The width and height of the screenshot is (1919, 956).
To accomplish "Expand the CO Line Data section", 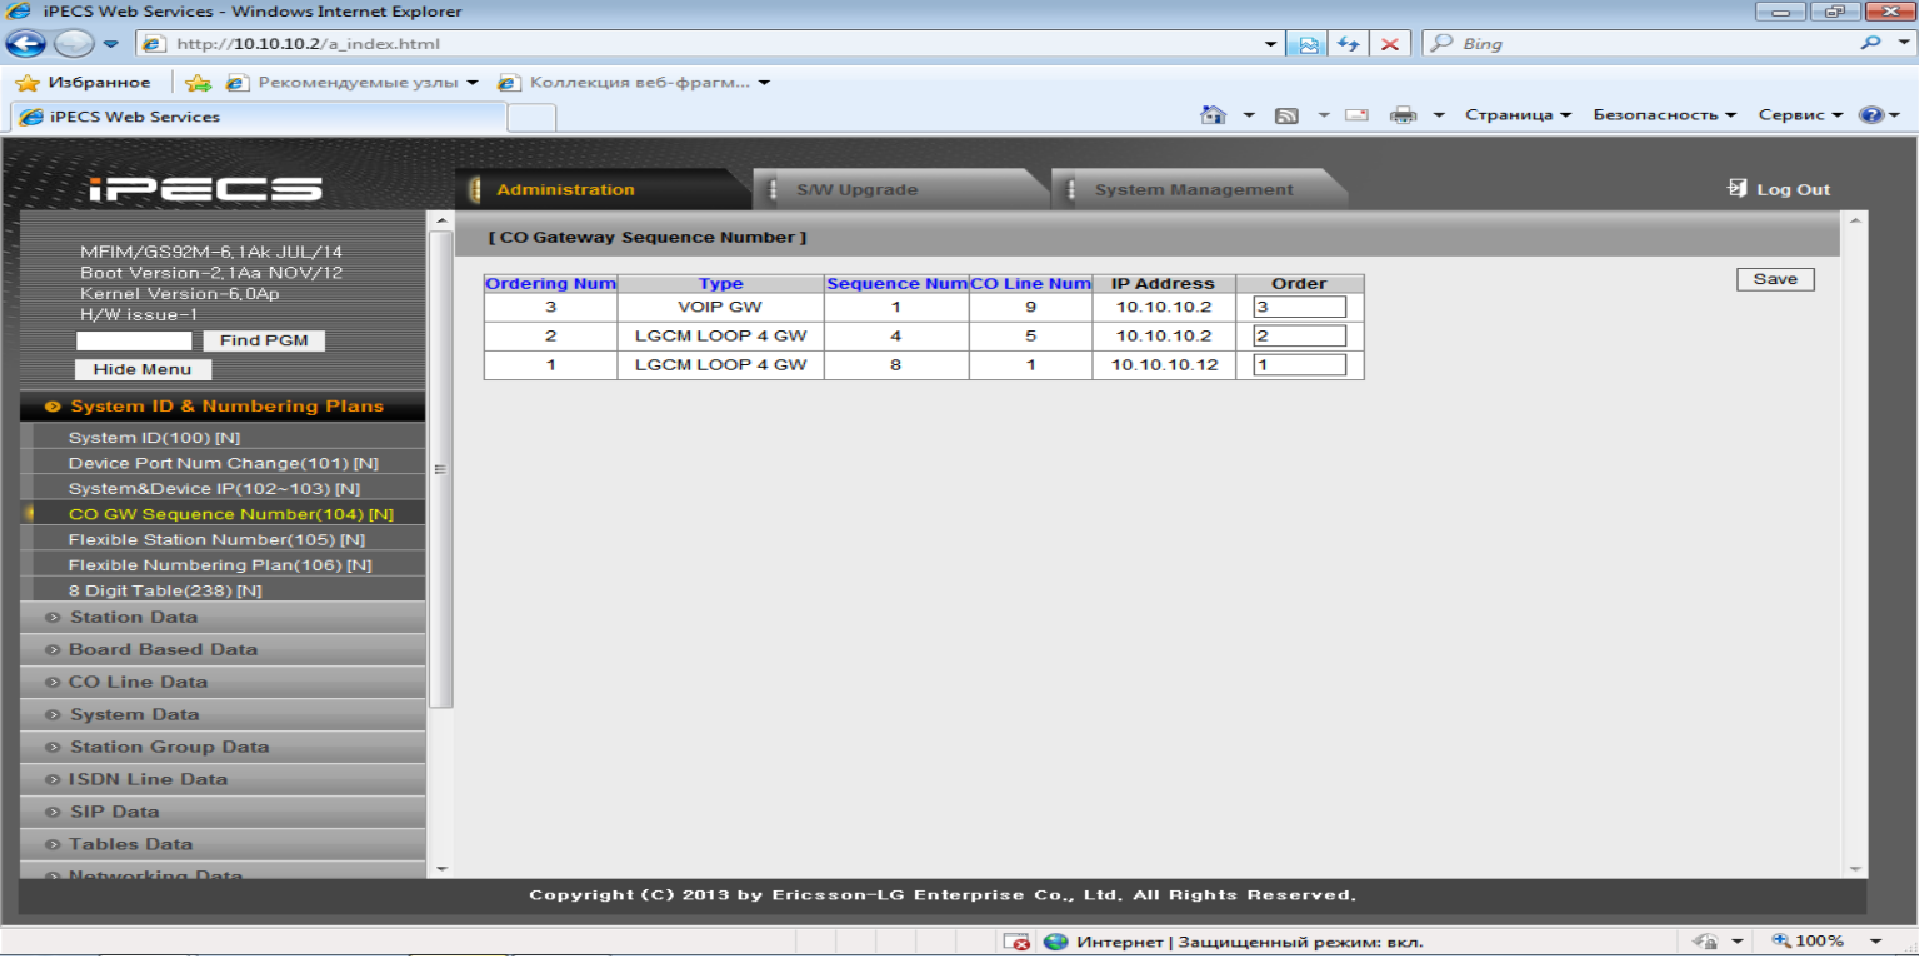I will (138, 682).
